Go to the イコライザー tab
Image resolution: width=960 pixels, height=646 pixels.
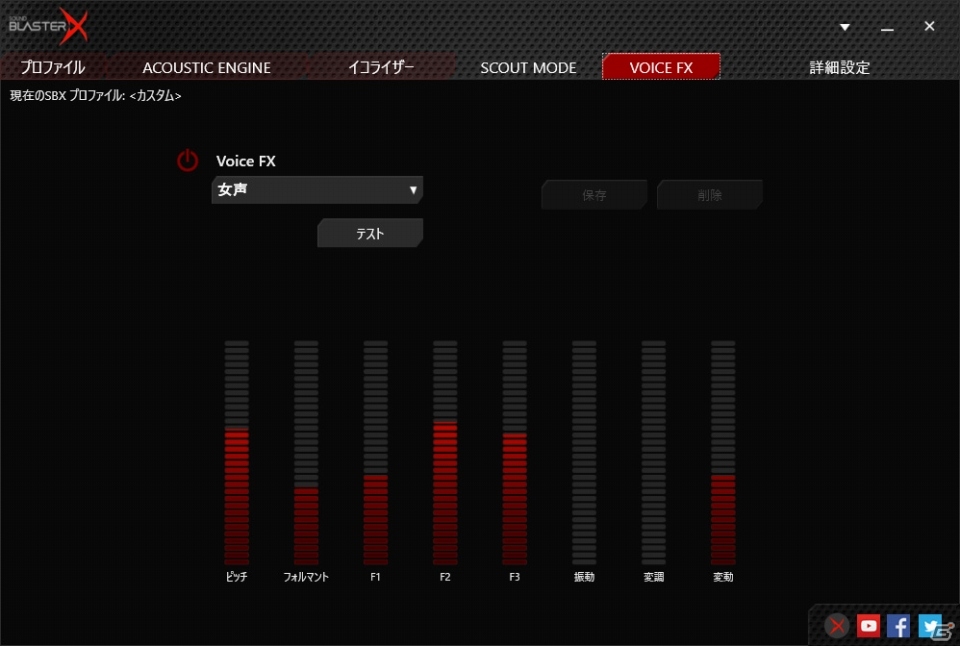pyautogui.click(x=381, y=67)
